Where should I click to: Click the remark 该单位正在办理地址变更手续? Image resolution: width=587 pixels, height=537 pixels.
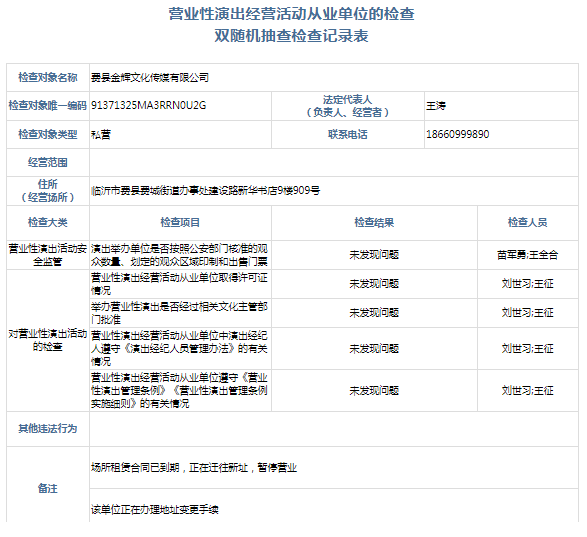(x=155, y=510)
